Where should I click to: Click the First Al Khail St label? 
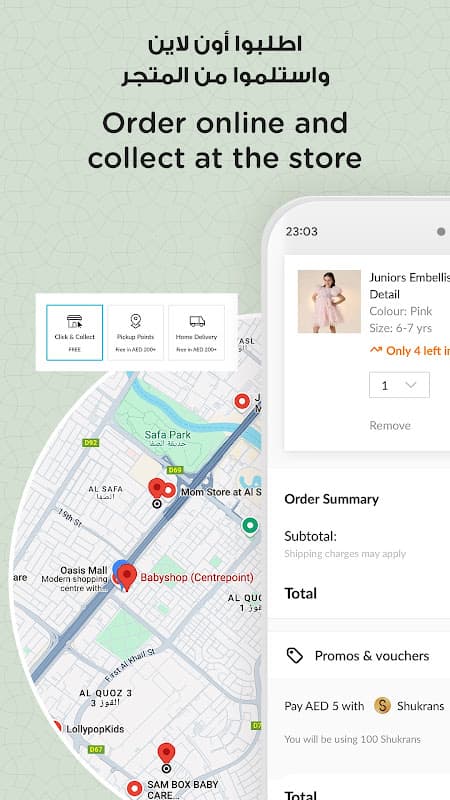(130, 665)
